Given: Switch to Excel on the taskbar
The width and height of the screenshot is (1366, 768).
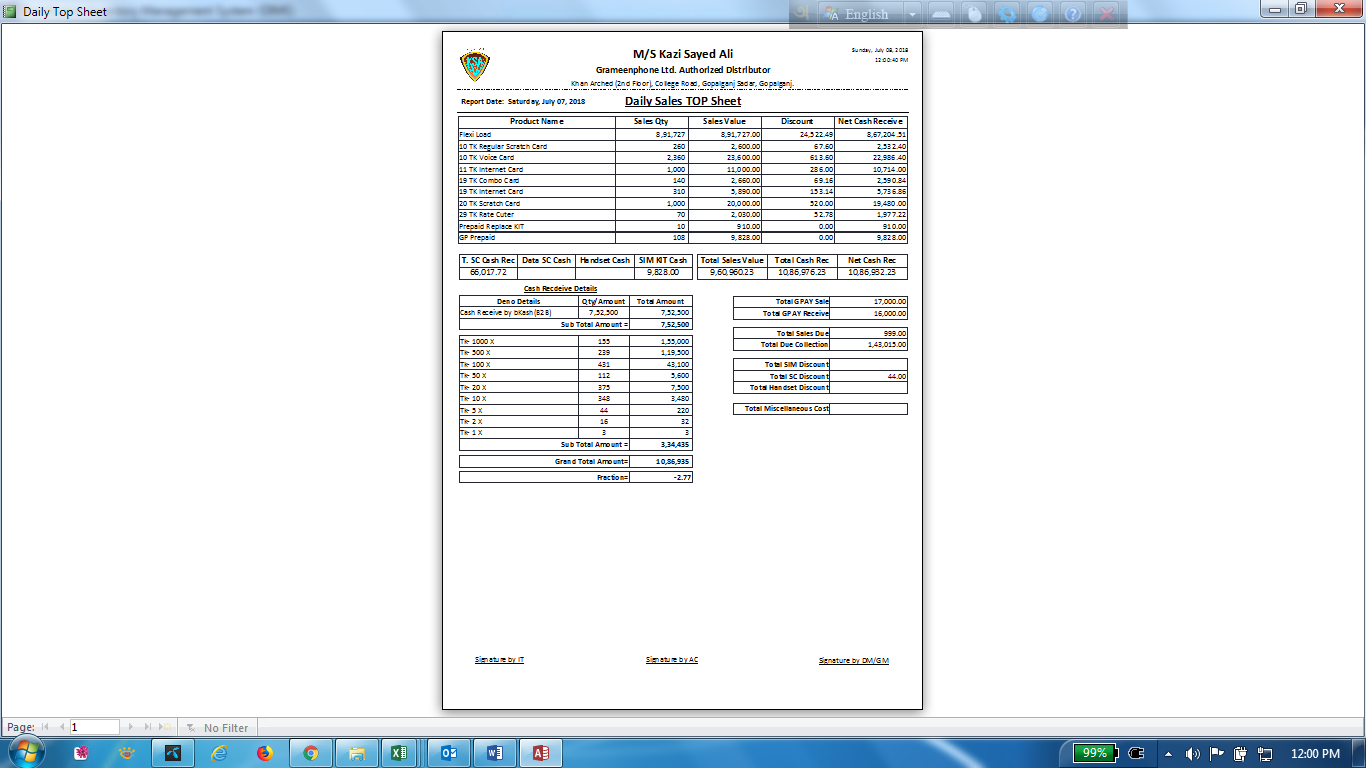Looking at the screenshot, I should pos(398,753).
